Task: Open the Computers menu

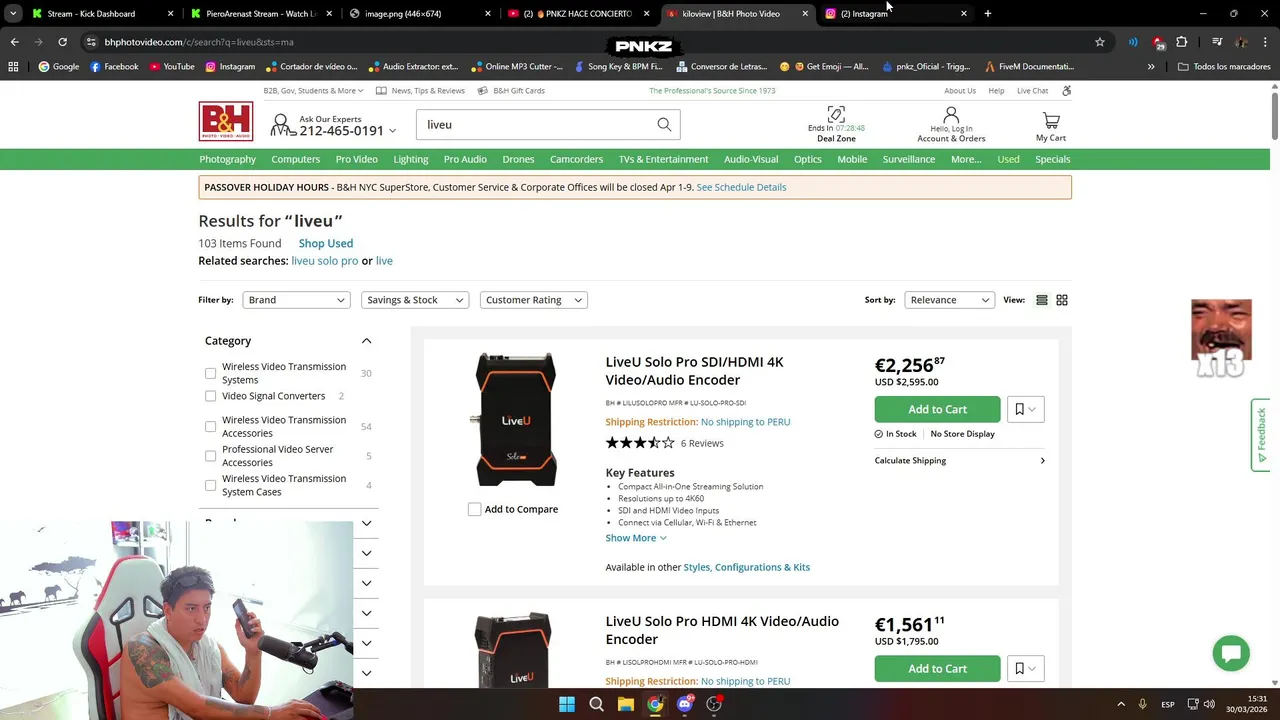Action: click(x=295, y=159)
